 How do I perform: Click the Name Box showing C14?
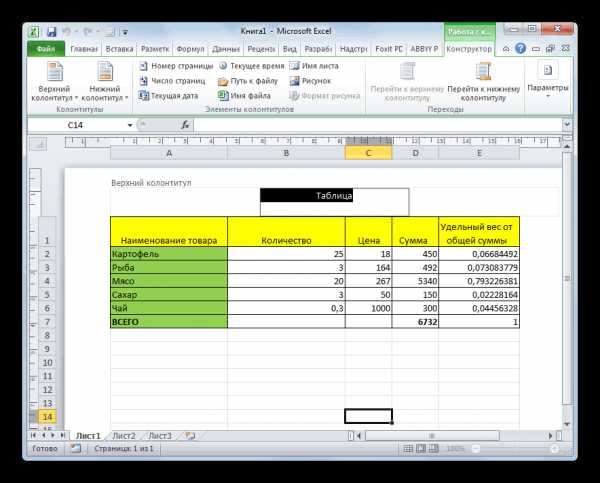[77, 125]
